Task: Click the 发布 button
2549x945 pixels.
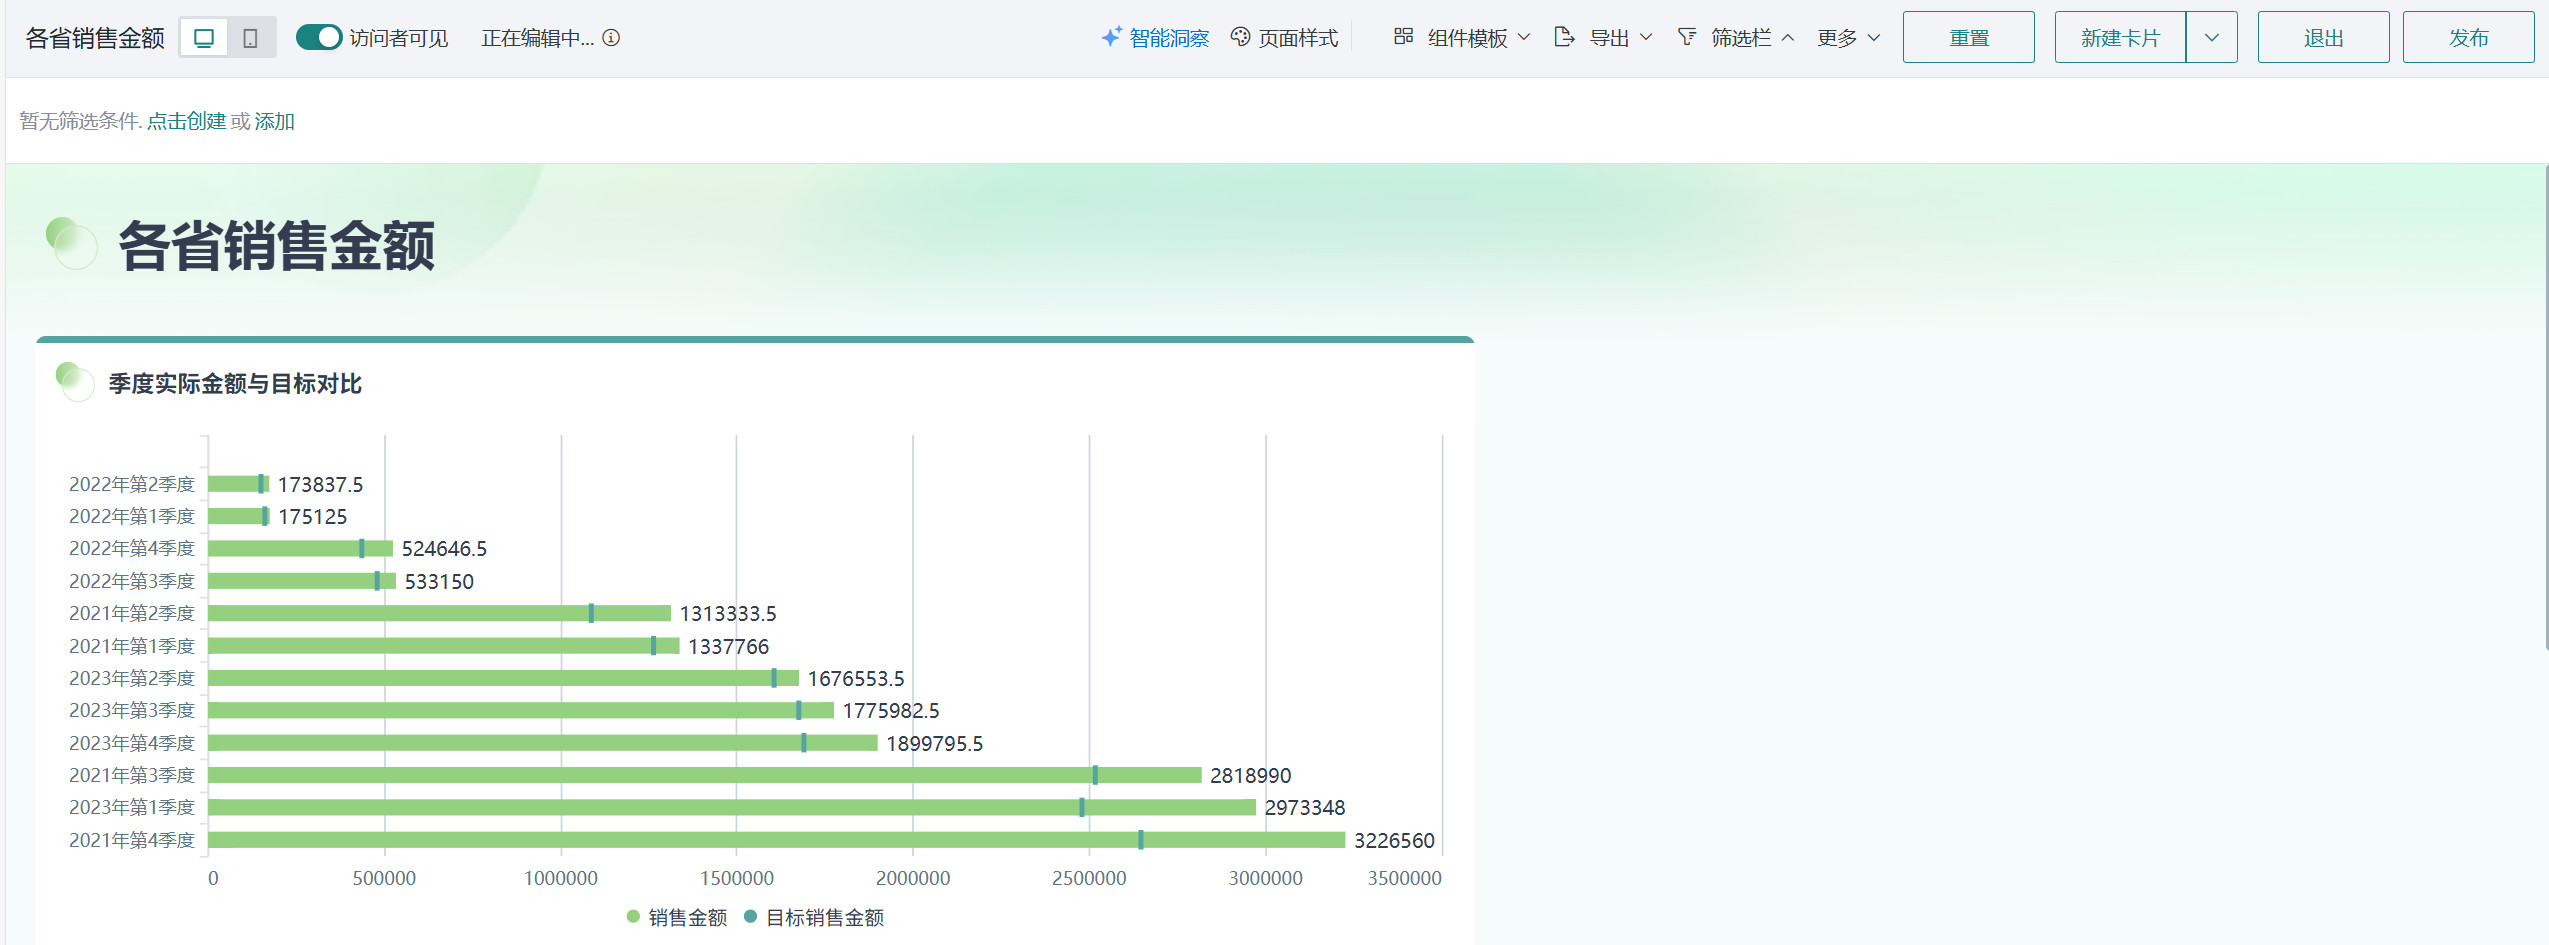Action: coord(2467,38)
